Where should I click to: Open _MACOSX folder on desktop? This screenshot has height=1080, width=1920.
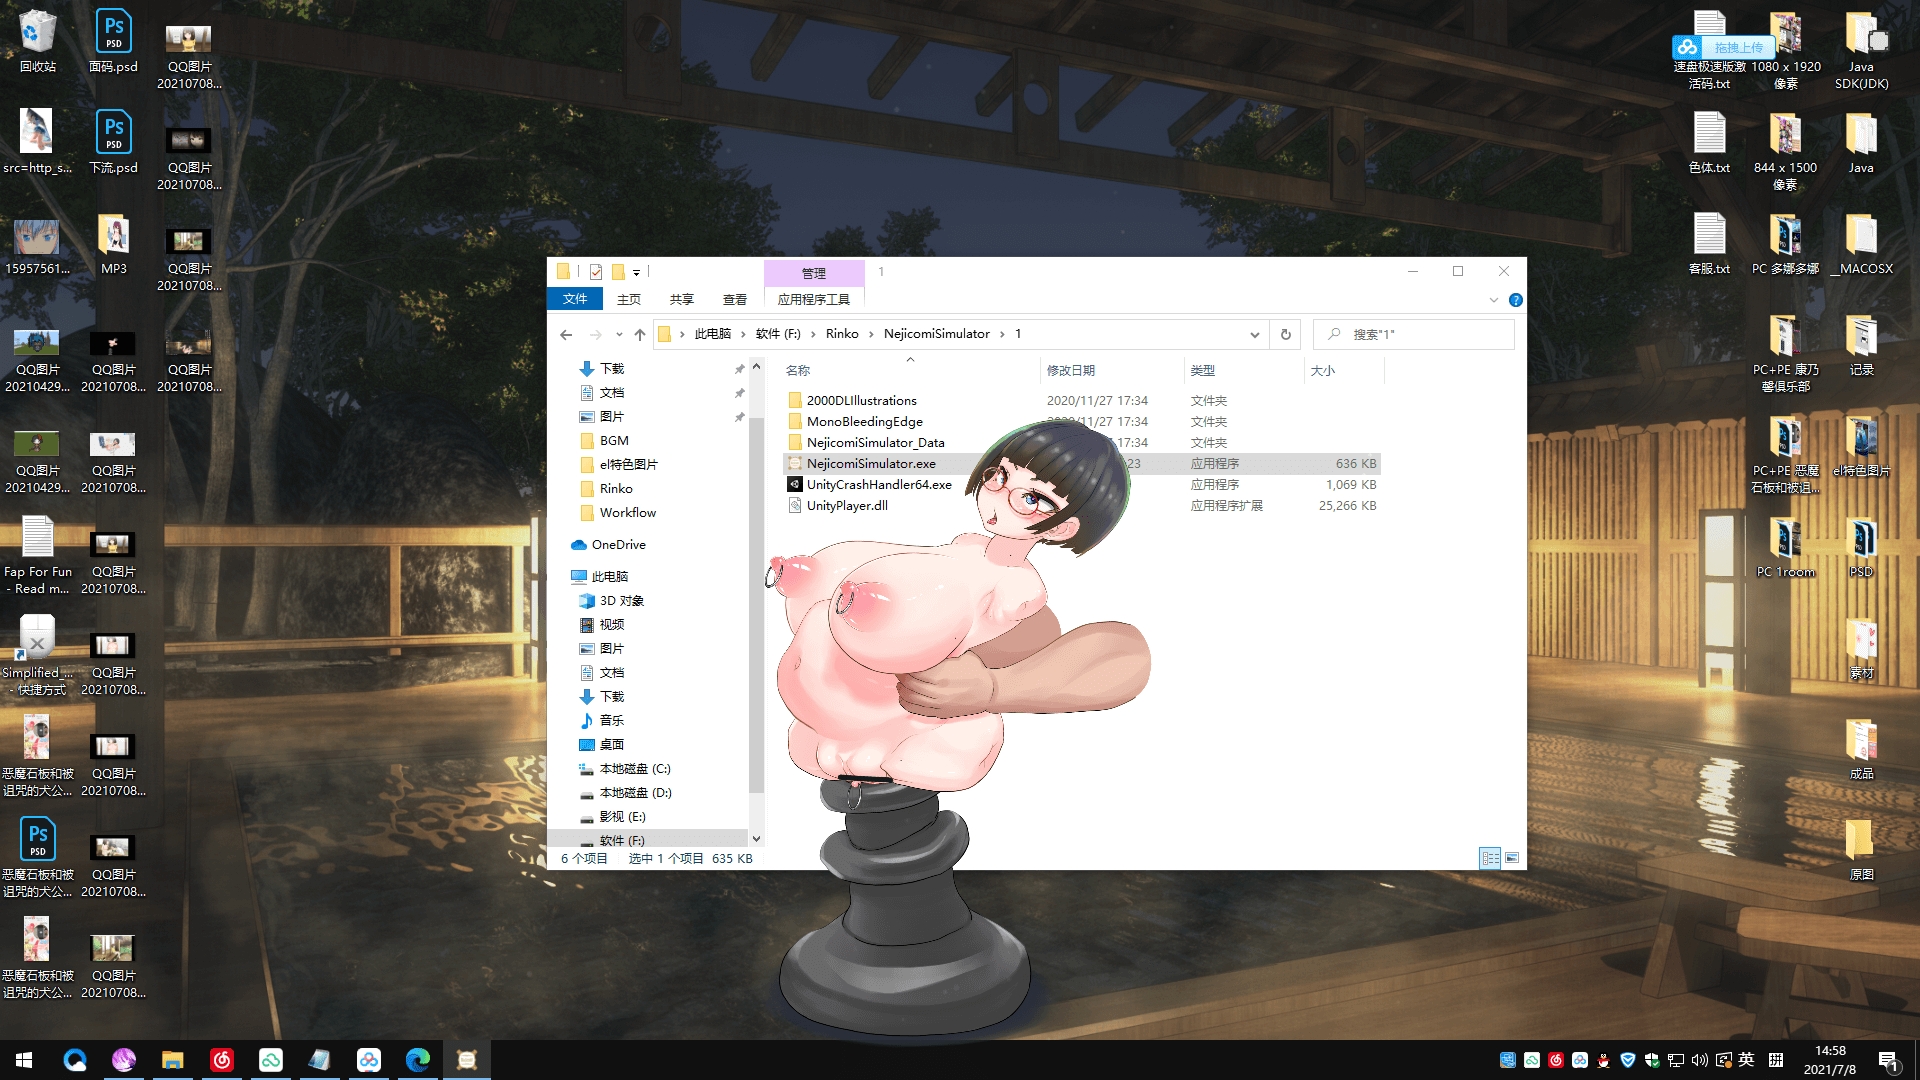pos(1861,244)
